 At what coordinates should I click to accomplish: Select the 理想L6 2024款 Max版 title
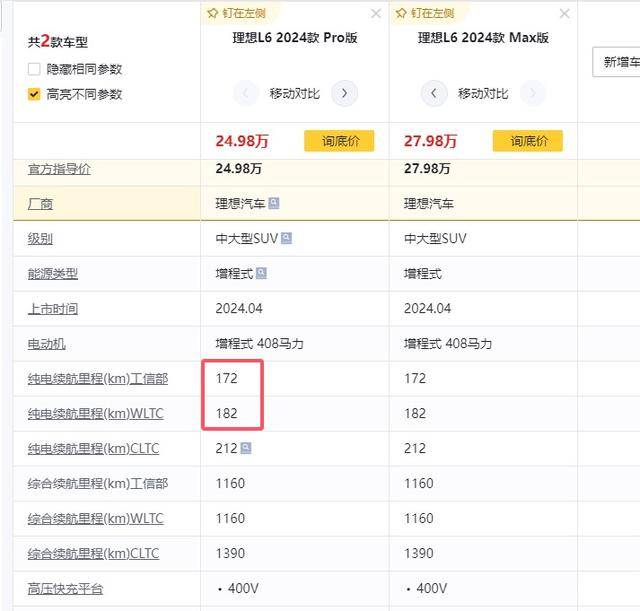(x=483, y=38)
